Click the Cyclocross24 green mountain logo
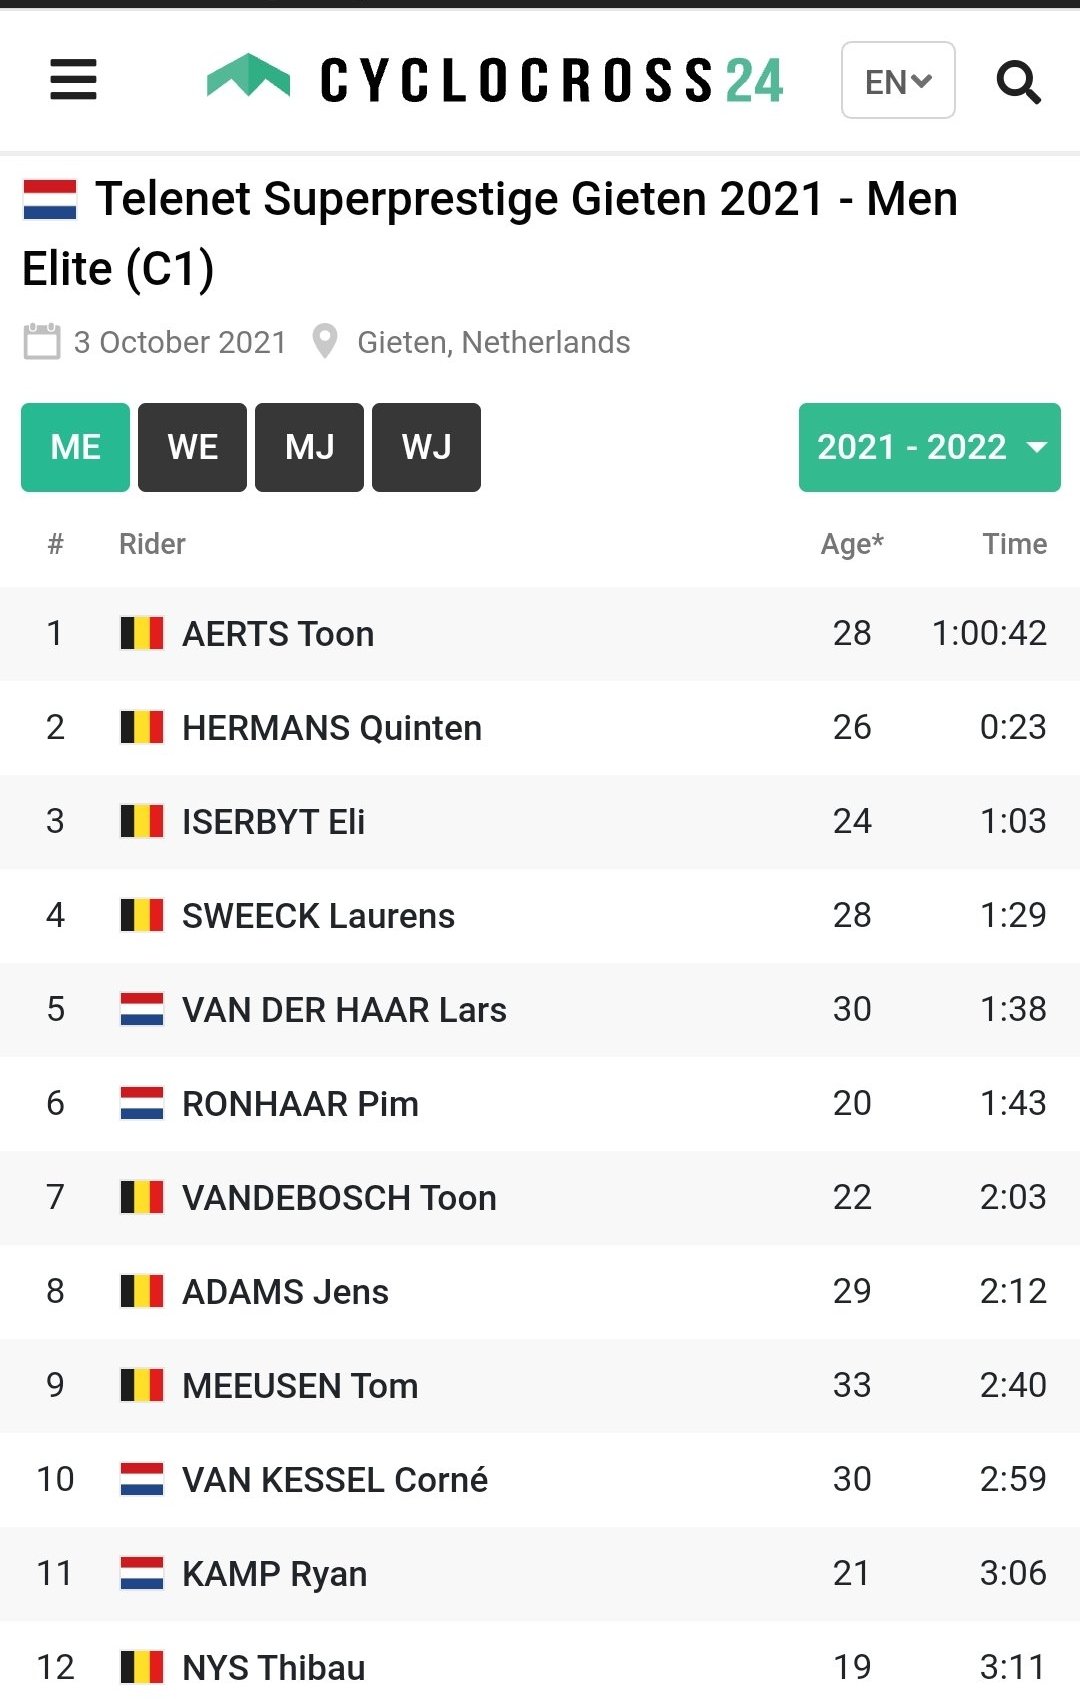Screen dimensions: 1080x1699 point(248,77)
